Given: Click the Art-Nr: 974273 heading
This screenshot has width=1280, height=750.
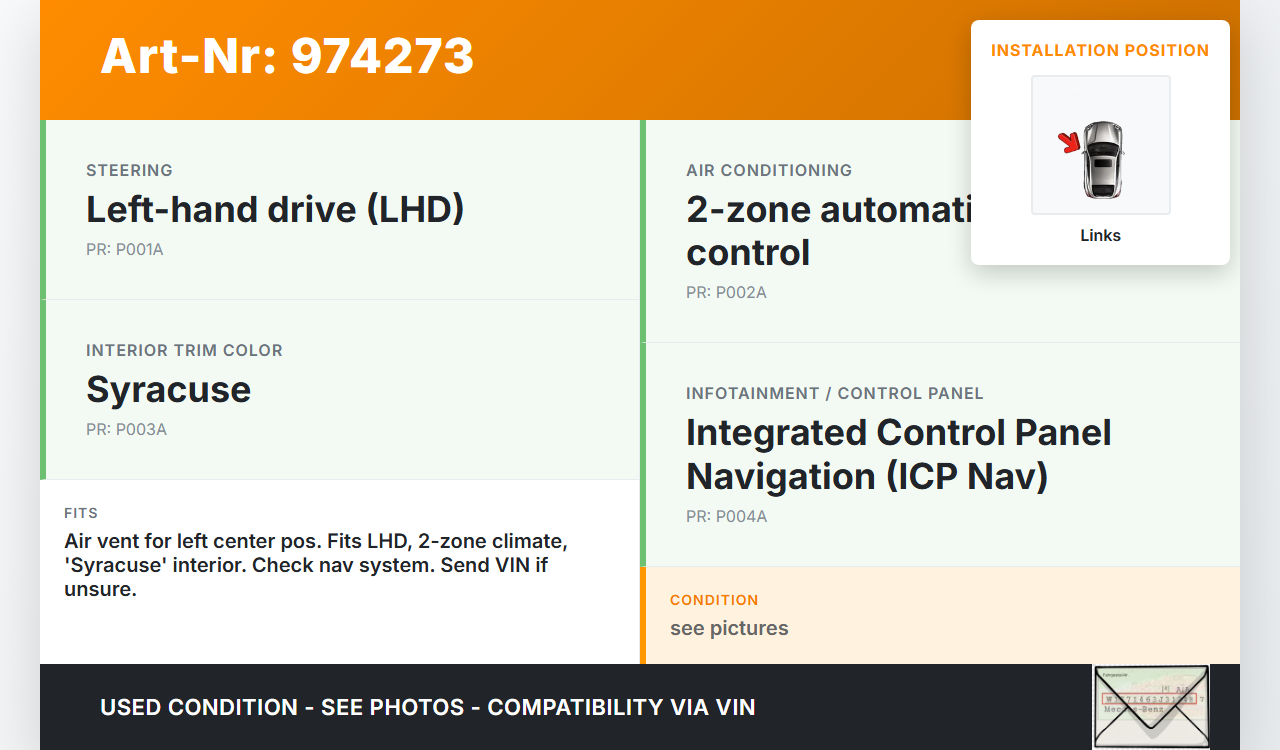Looking at the screenshot, I should [x=287, y=56].
